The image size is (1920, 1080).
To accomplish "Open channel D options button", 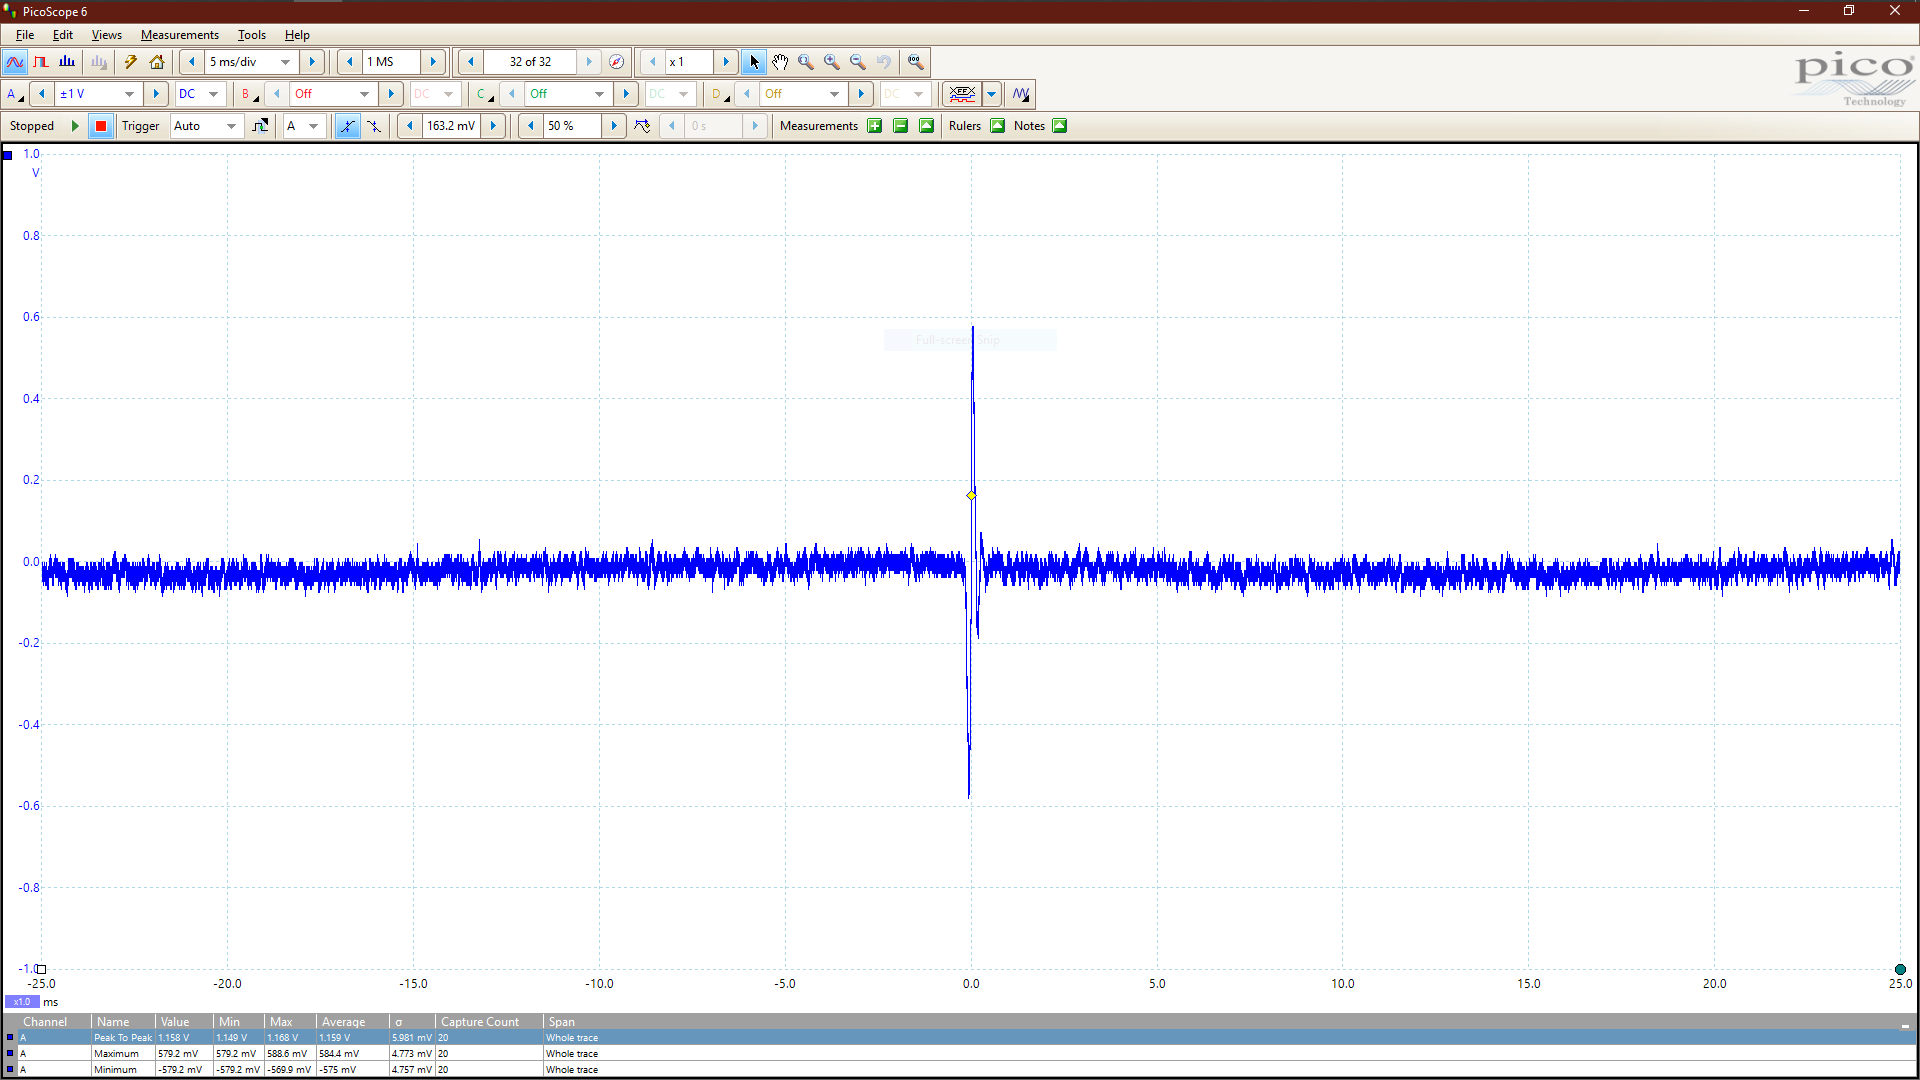I will point(718,94).
